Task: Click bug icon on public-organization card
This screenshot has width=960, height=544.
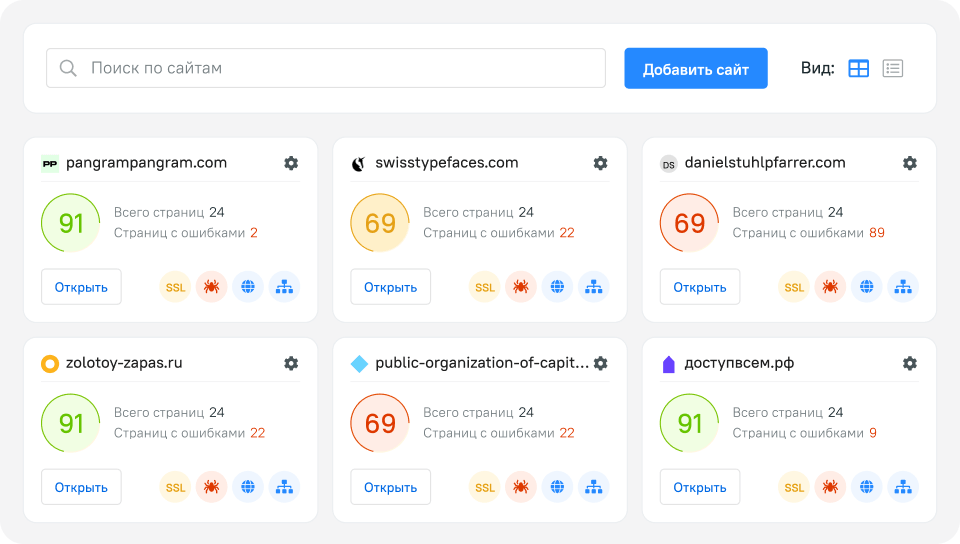Action: (521, 487)
